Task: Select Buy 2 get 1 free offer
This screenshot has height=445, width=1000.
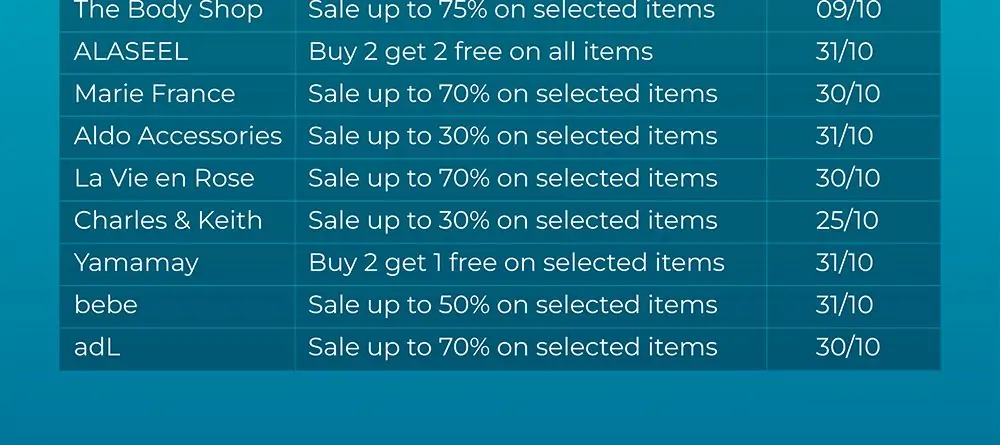Action: point(517,263)
